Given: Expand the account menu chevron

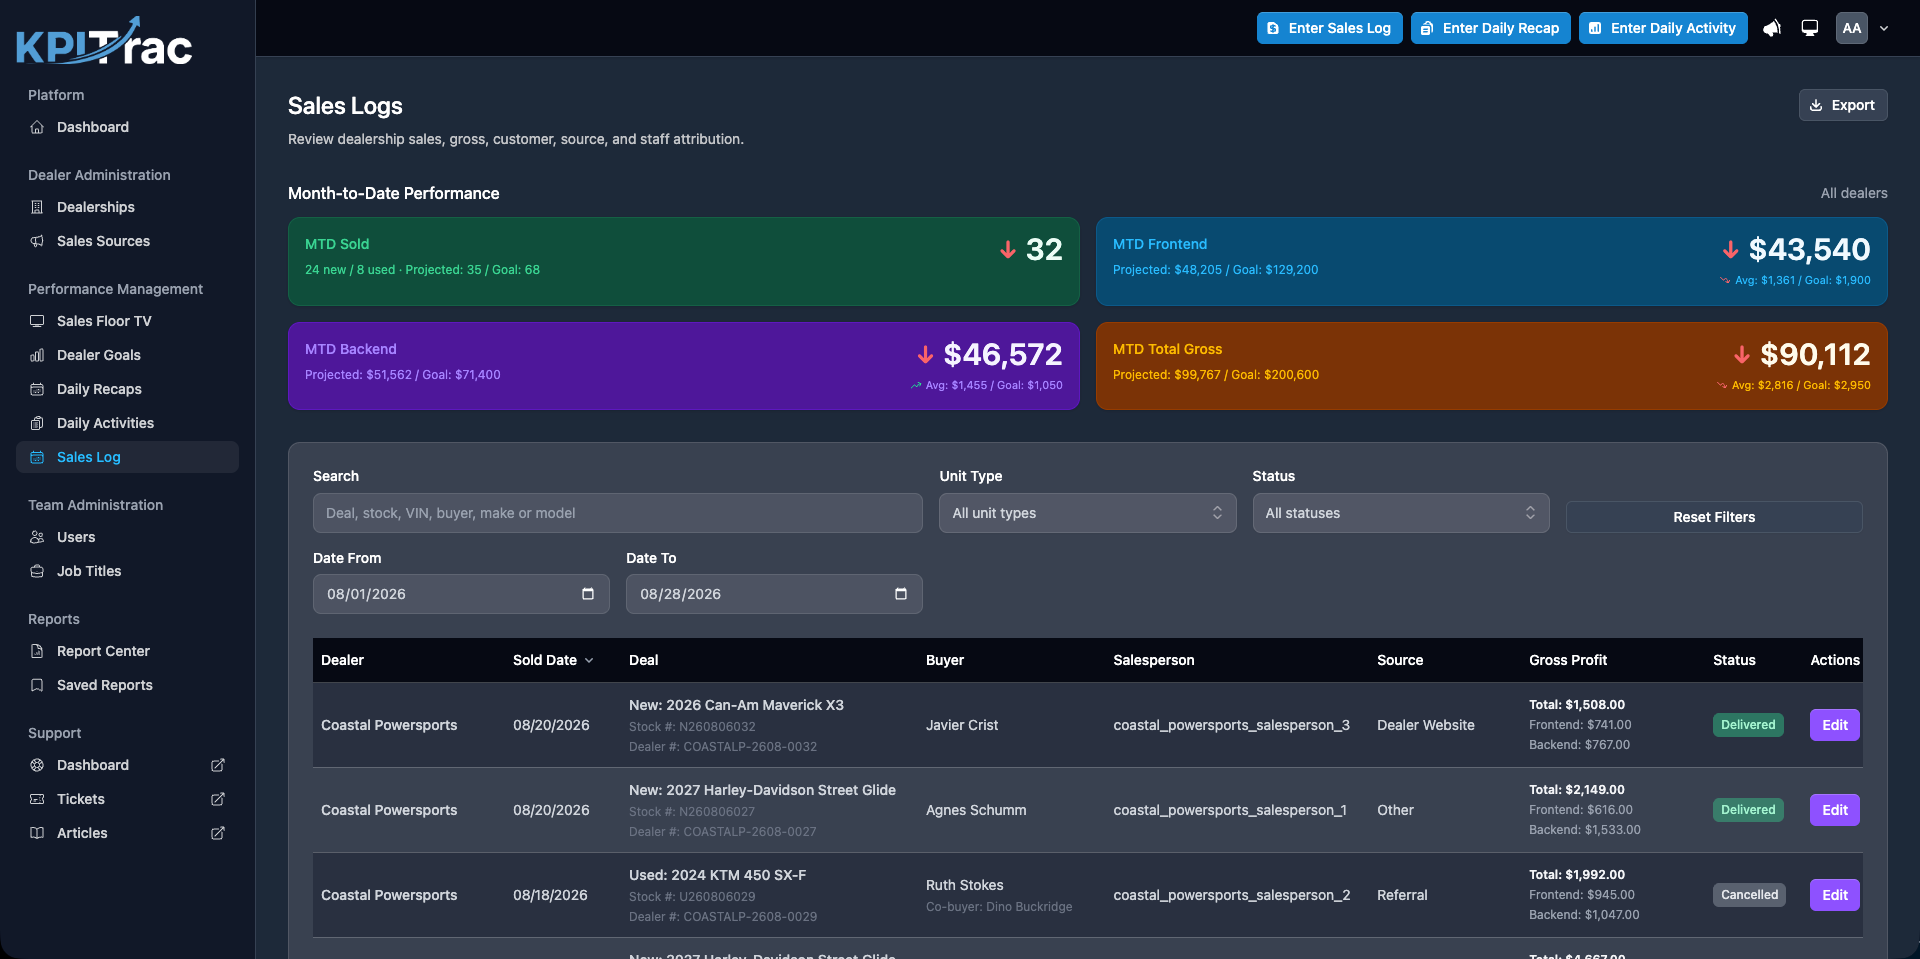Looking at the screenshot, I should point(1884,28).
